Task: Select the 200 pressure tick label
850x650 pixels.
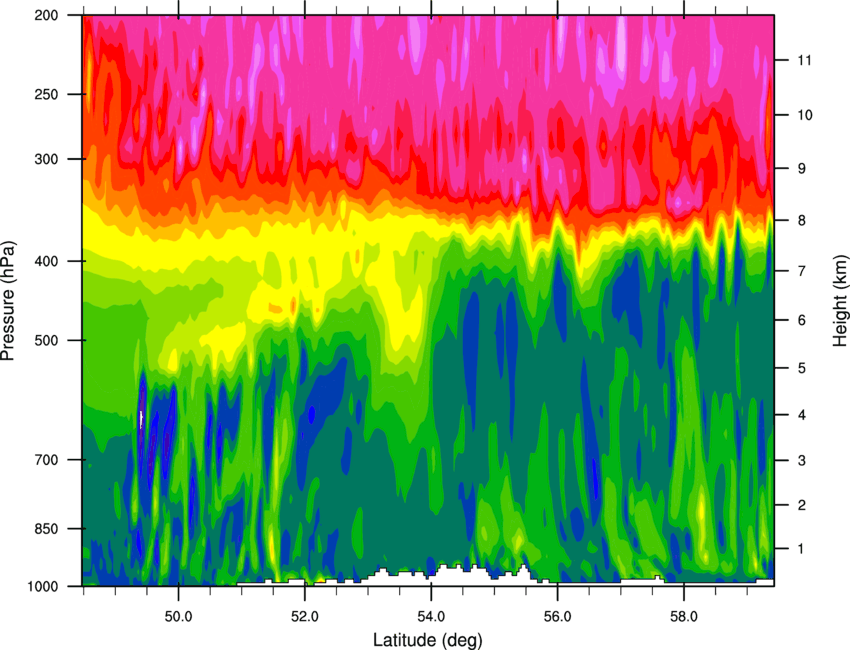Action: 46,15
